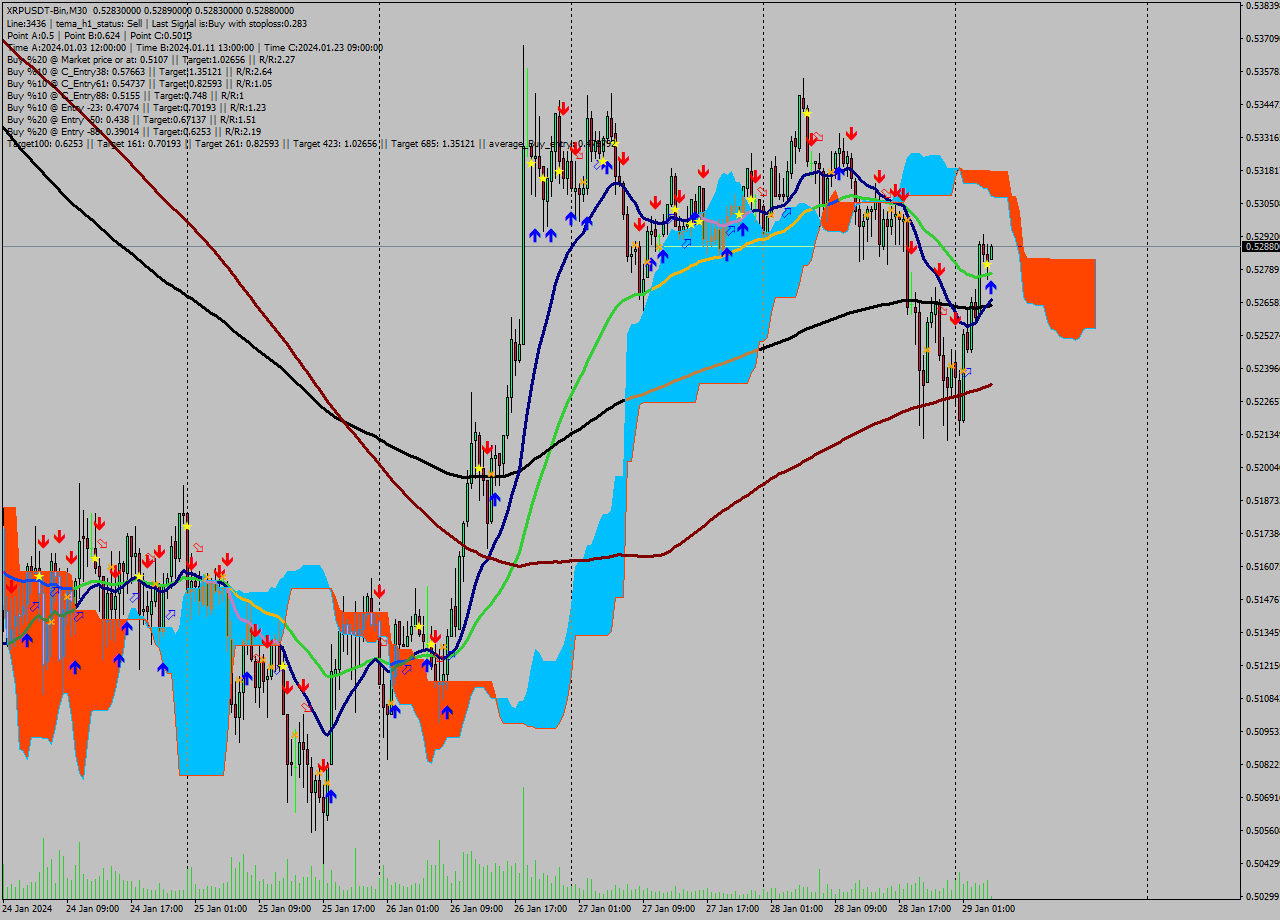Screen dimensions: 1280x920
Task: Click the 0.5265 price scale label
Action: pos(1264,302)
